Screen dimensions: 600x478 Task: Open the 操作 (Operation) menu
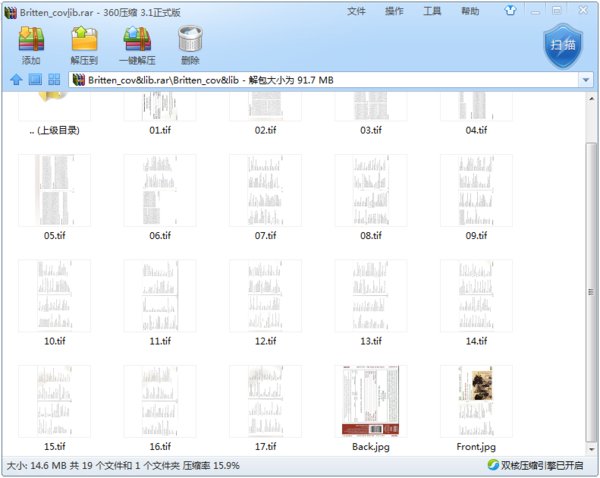[394, 12]
